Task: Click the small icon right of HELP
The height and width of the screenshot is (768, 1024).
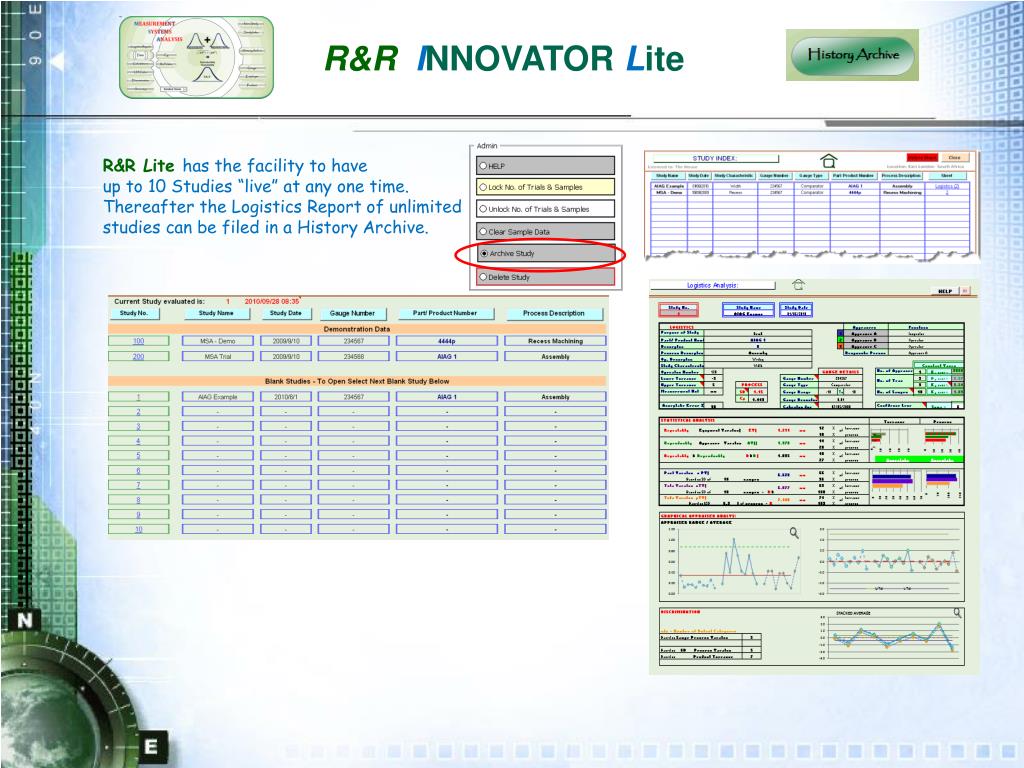Action: (x=965, y=291)
